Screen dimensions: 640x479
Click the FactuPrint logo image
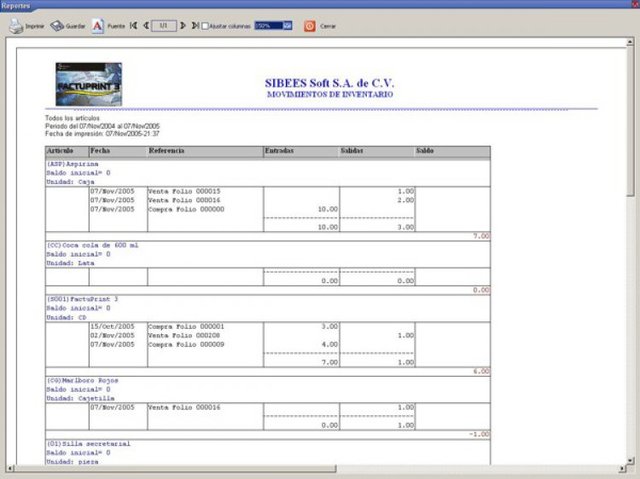88,82
